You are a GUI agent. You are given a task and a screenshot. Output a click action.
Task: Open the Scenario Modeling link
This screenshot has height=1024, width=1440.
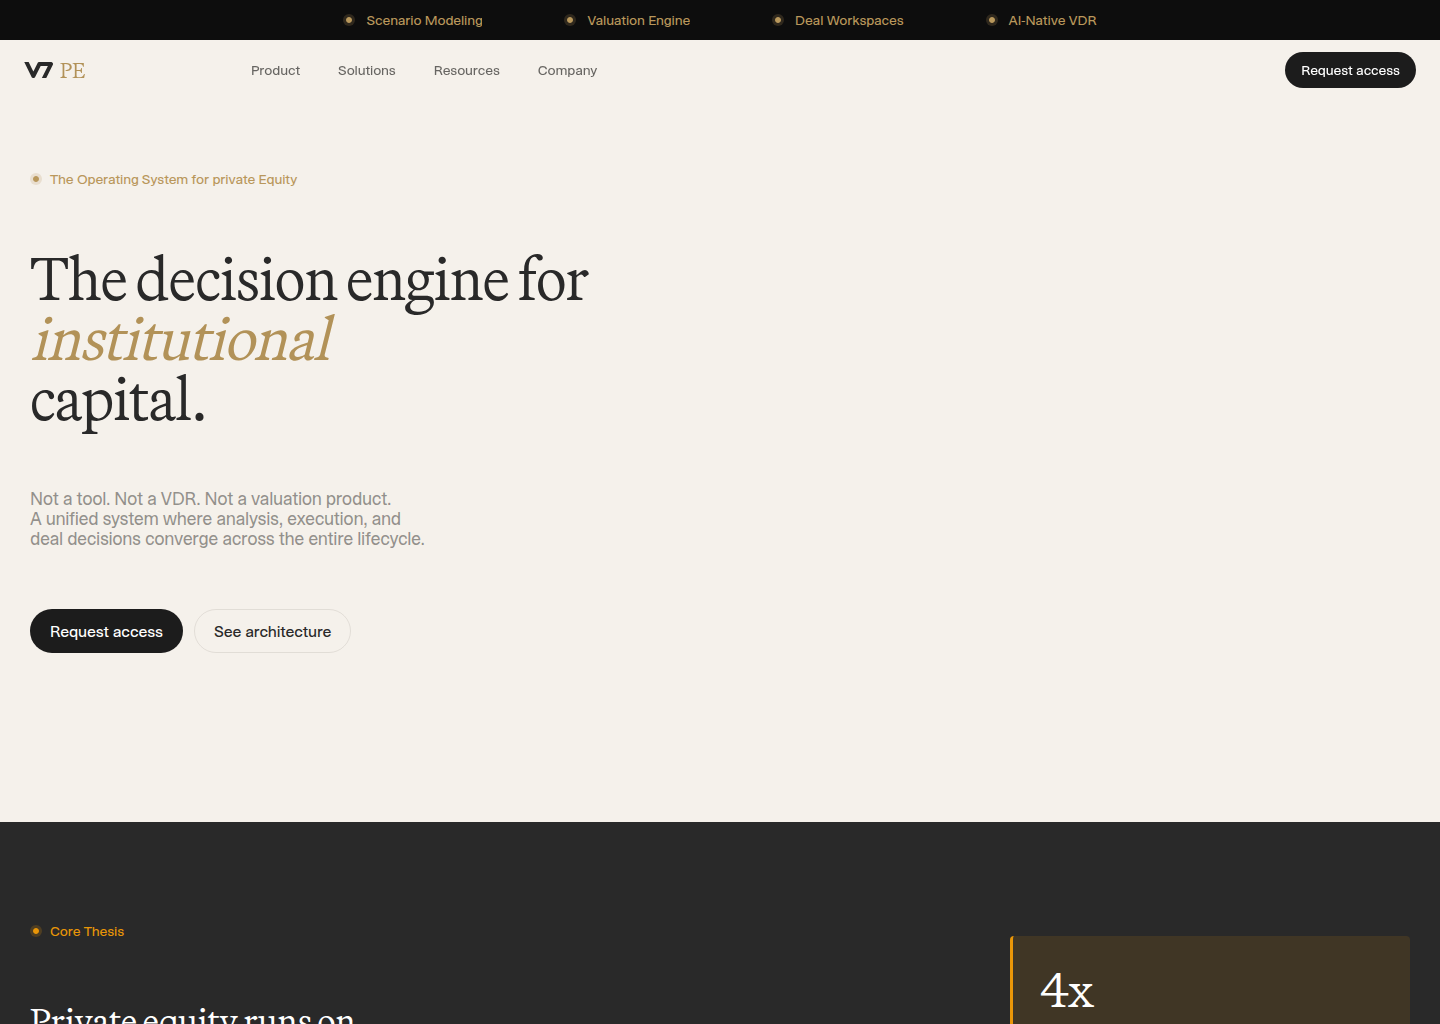tap(424, 20)
